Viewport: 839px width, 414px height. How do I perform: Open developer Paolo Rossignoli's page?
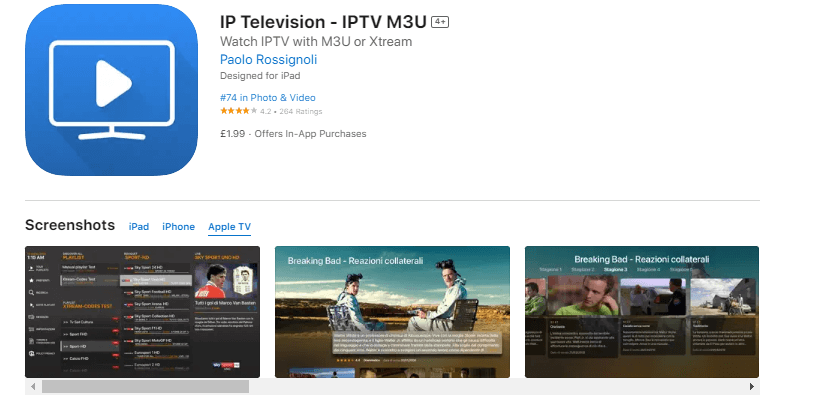point(269,59)
